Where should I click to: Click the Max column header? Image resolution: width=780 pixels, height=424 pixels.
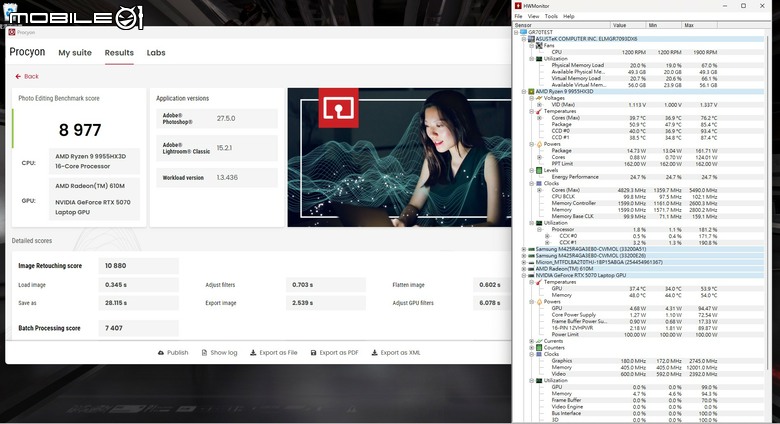tap(699, 25)
